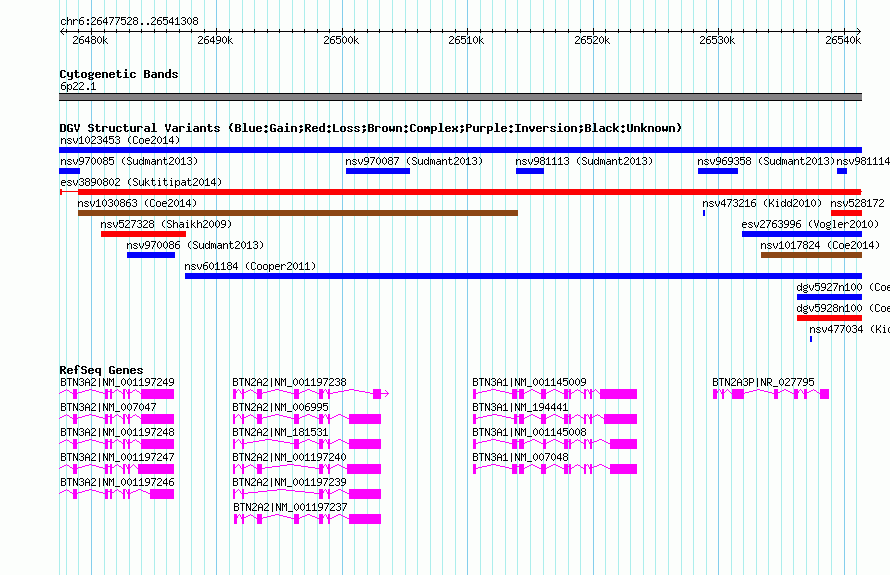Open BTN3A2|NM_007047 gene transcript
890x575 pixels.
[x=117, y=419]
